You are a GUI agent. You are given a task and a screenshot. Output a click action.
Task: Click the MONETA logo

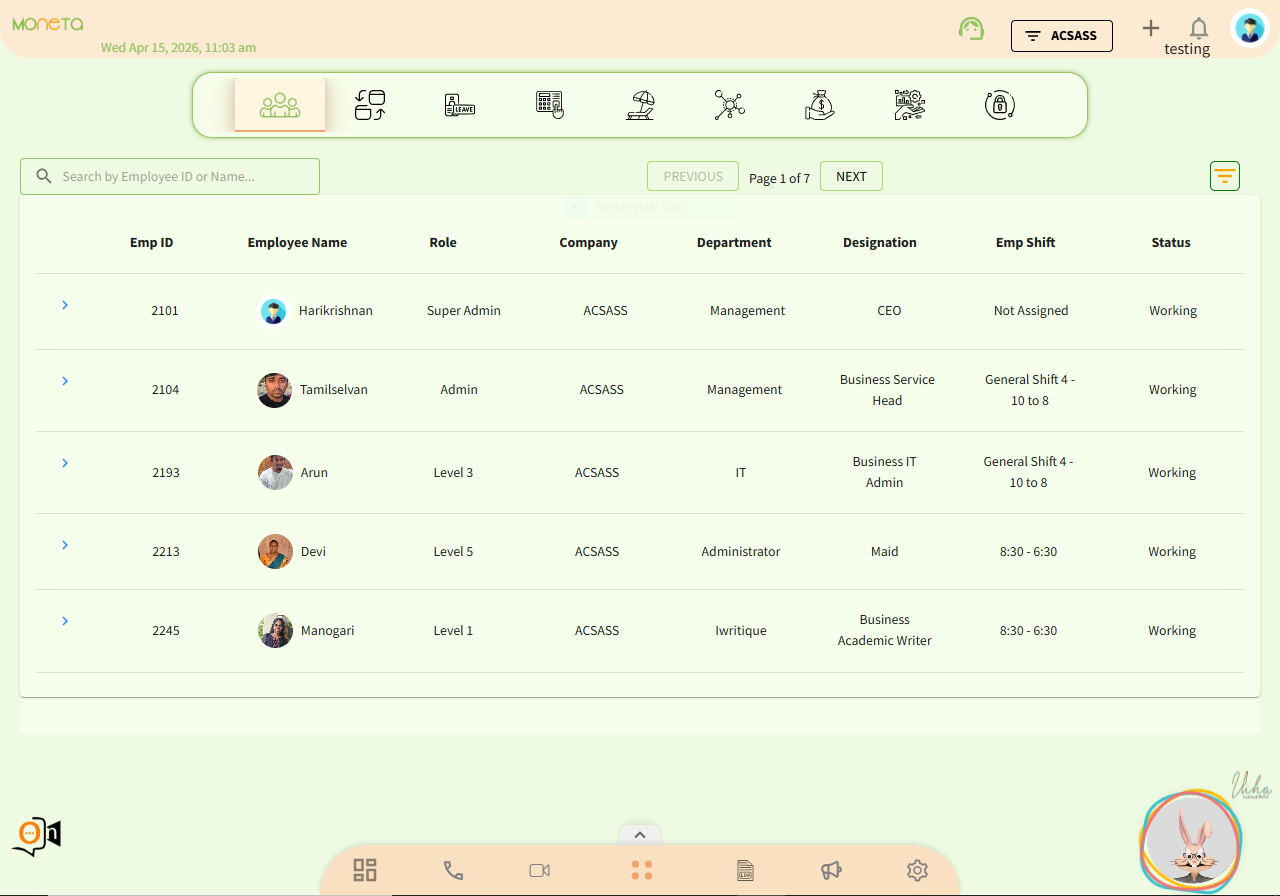[48, 24]
